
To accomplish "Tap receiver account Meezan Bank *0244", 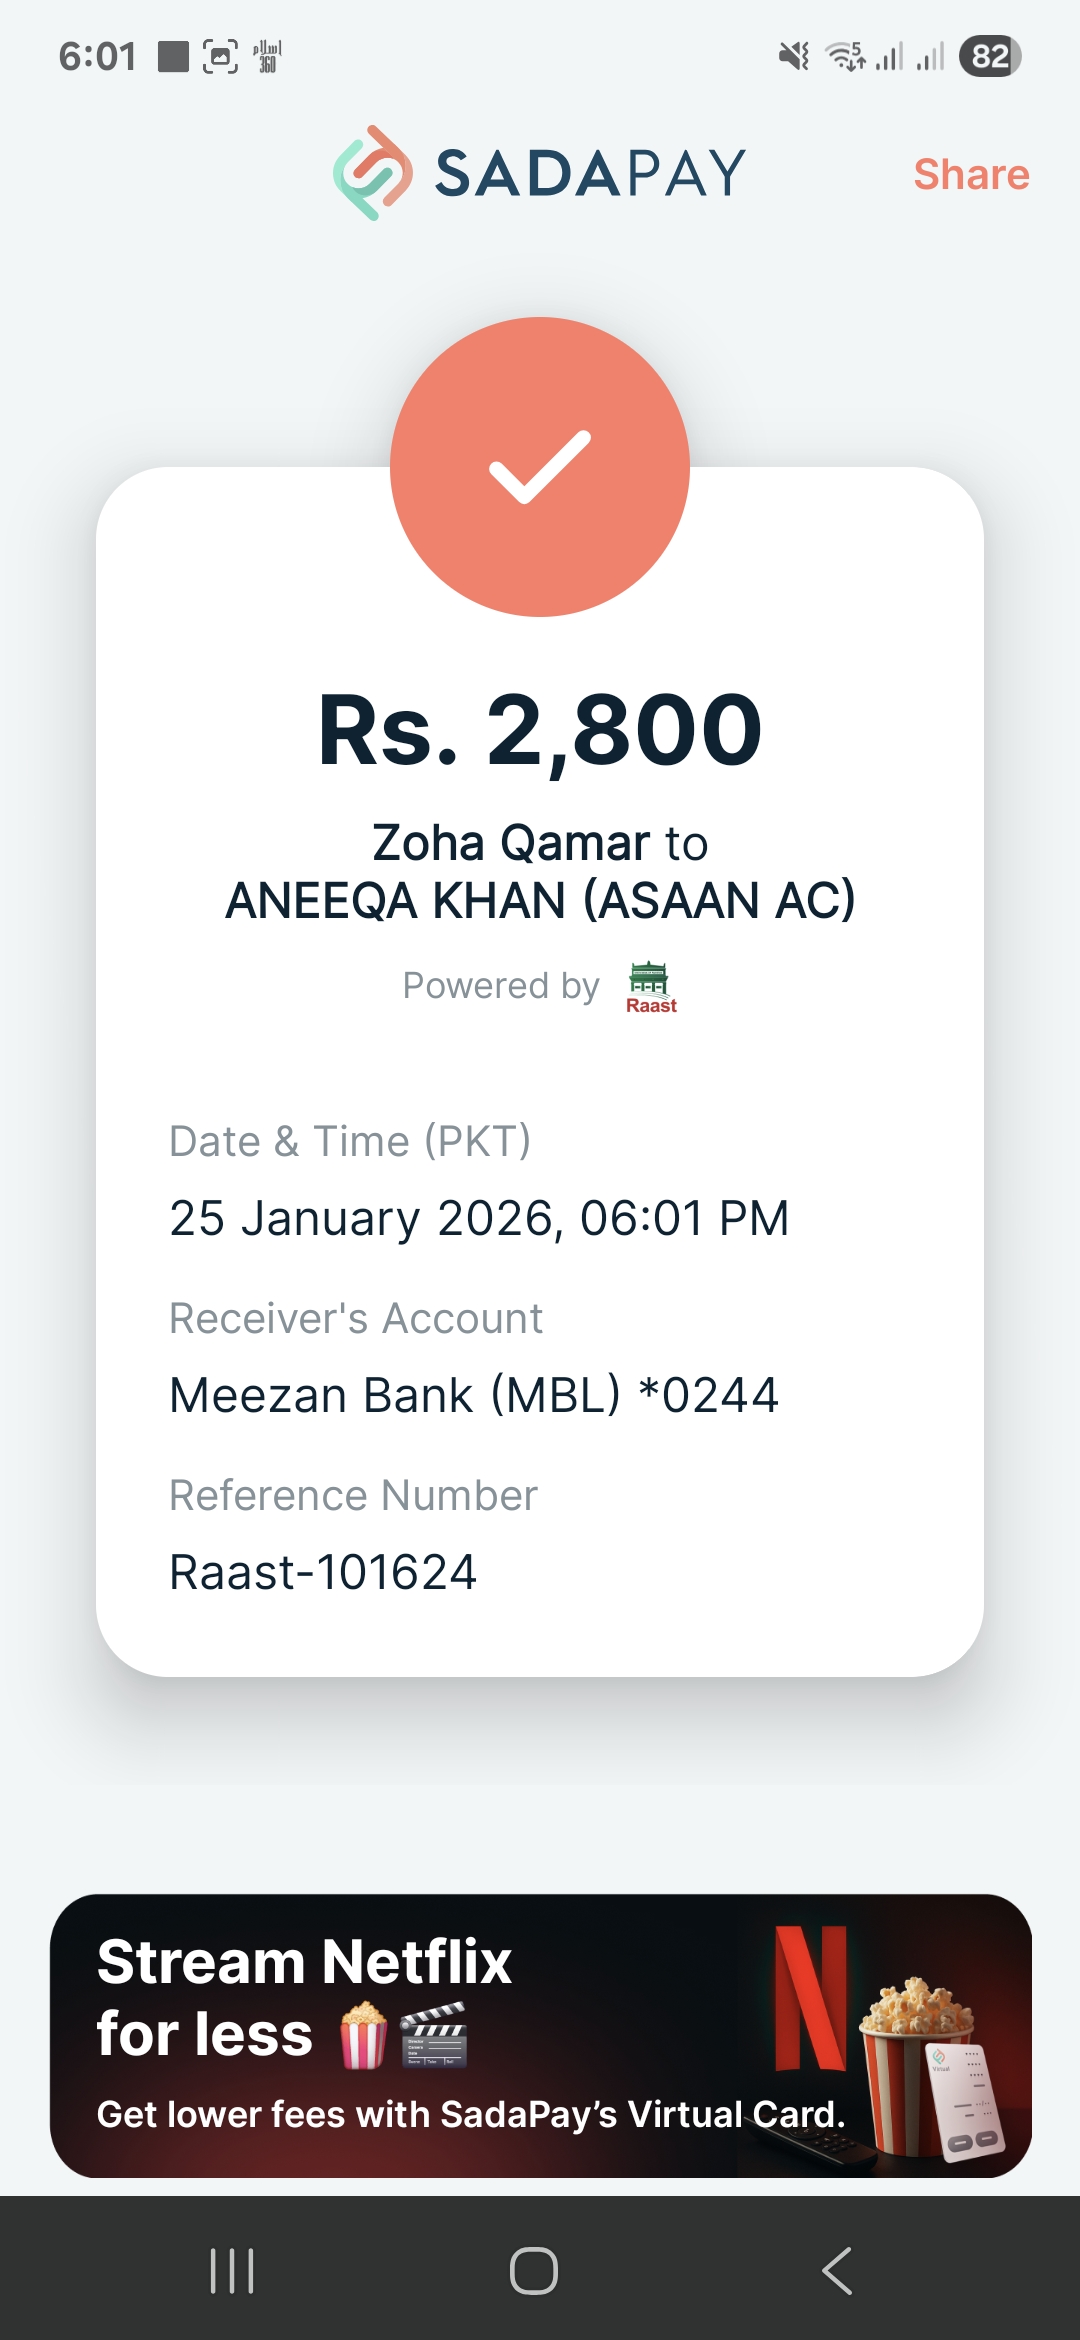I will tap(473, 1395).
